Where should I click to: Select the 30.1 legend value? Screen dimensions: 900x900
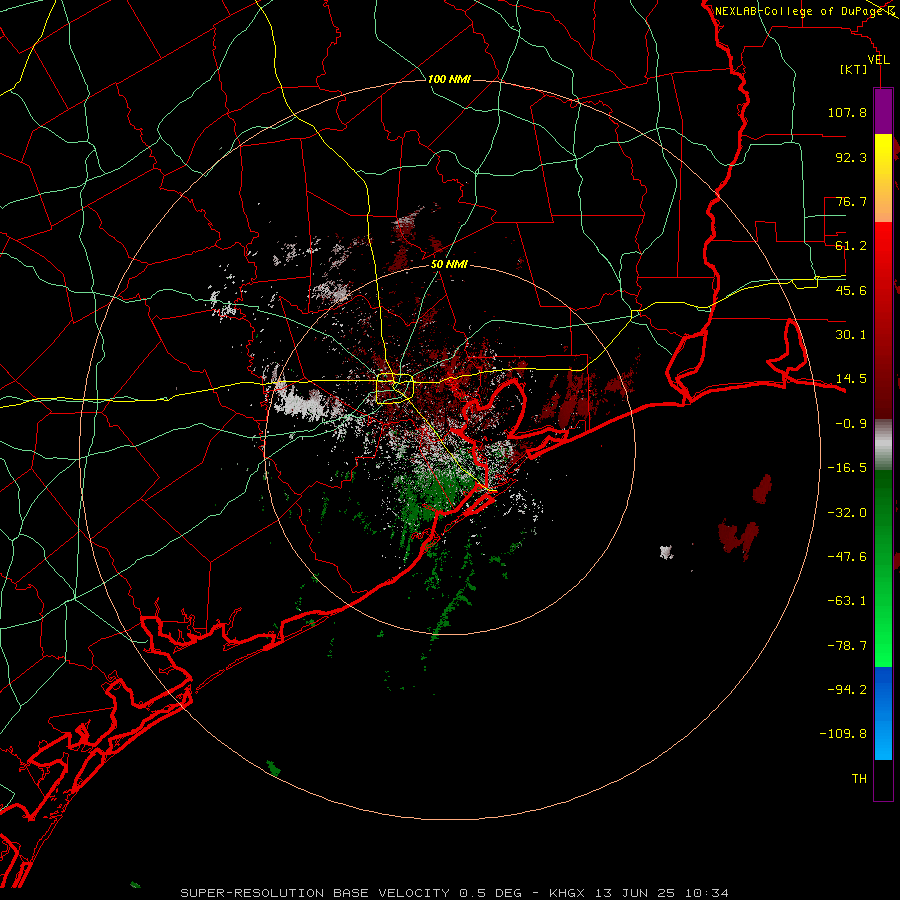(x=851, y=335)
